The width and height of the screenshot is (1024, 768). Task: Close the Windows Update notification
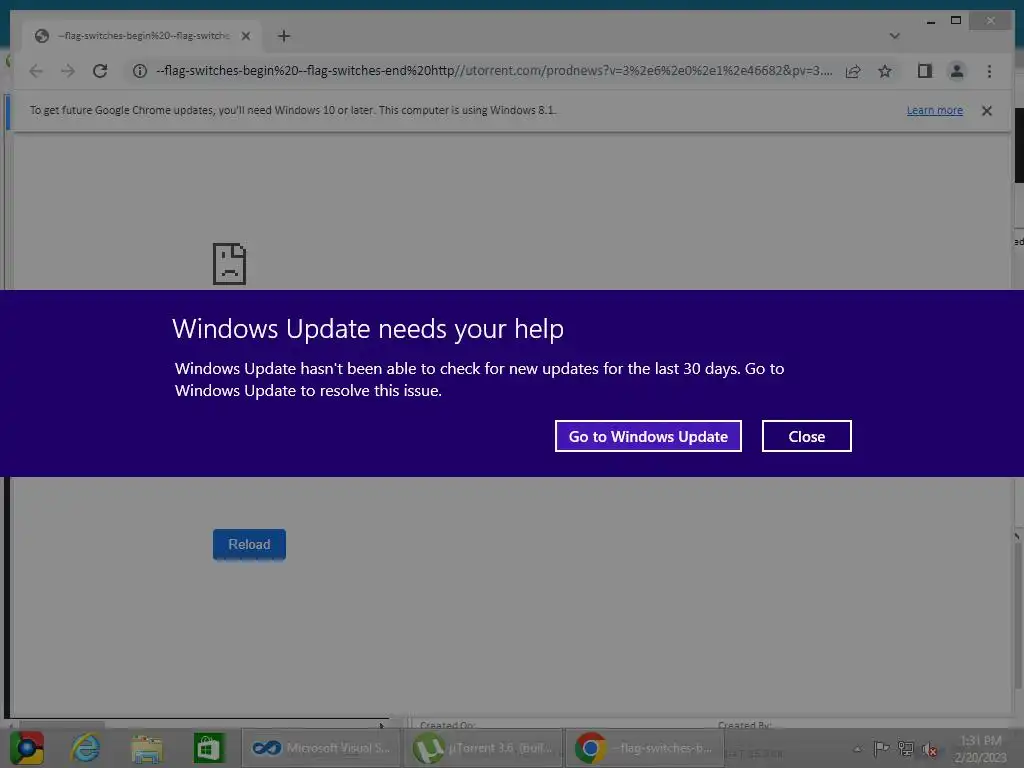[807, 436]
